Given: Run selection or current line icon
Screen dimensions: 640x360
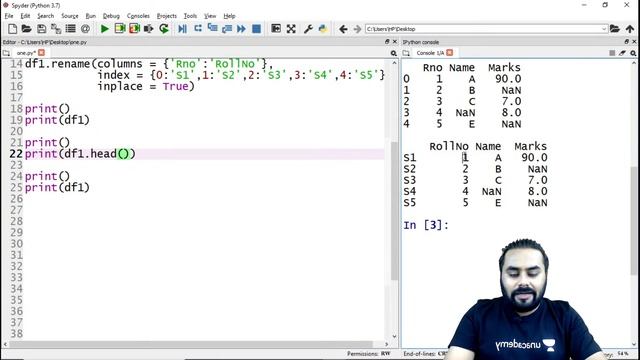Looking at the screenshot, I should [149, 29].
